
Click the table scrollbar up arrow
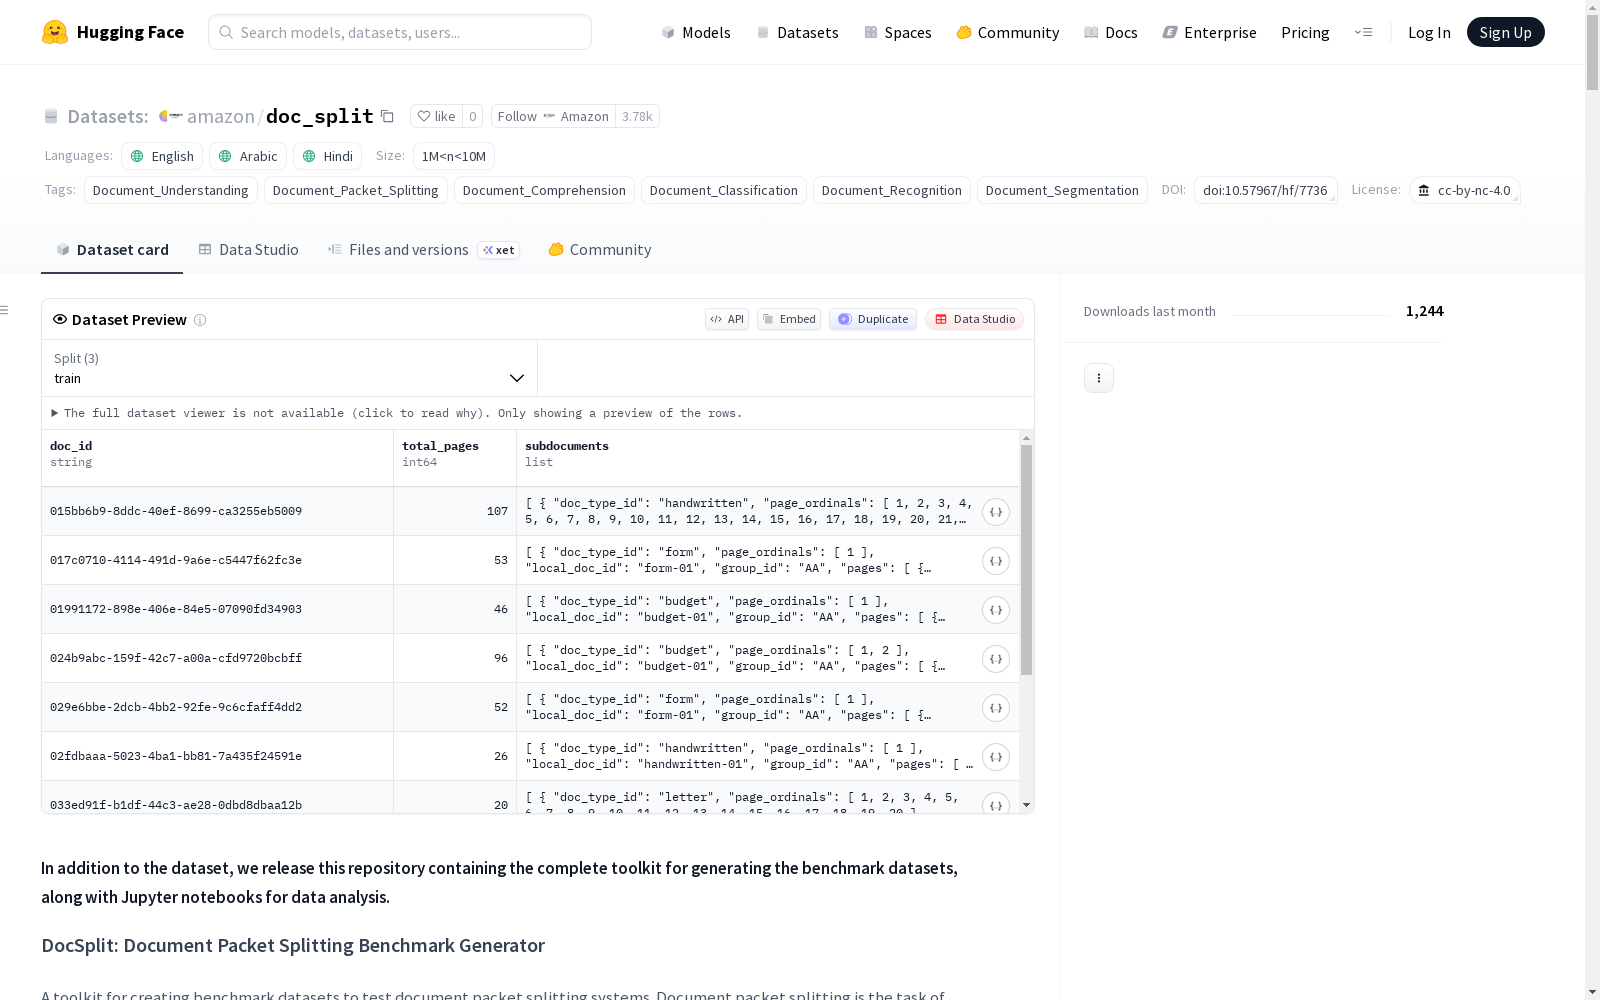click(x=1026, y=438)
